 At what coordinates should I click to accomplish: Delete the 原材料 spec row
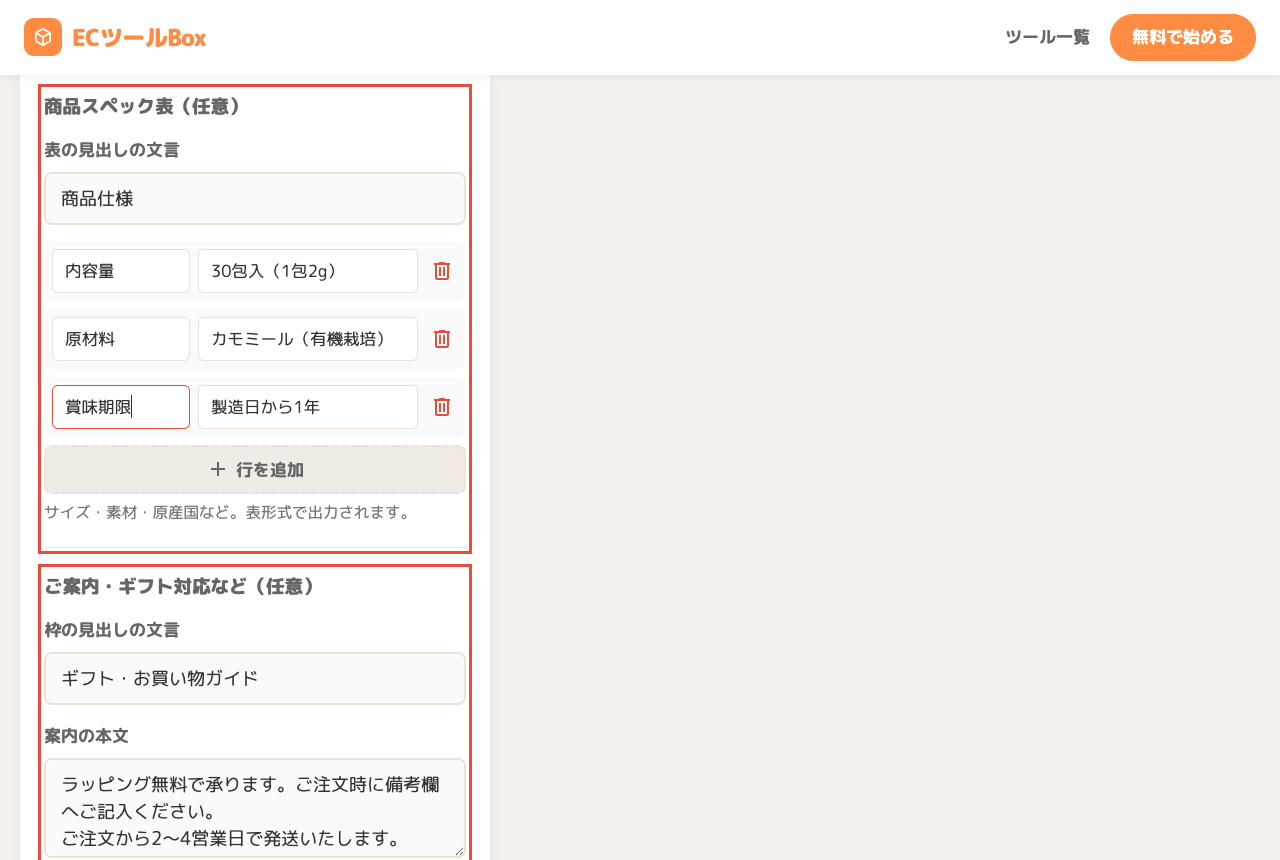coord(442,339)
